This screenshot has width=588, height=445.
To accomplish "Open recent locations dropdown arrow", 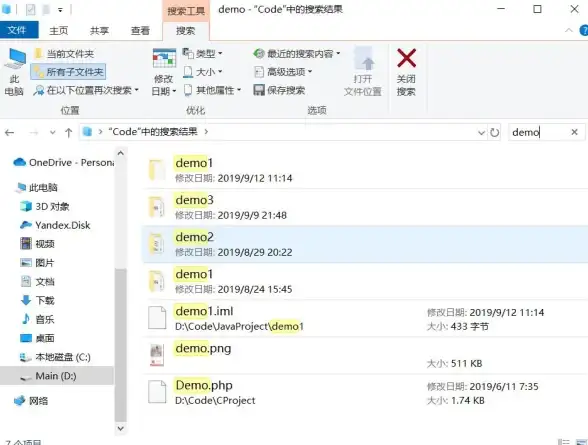I will point(52,132).
